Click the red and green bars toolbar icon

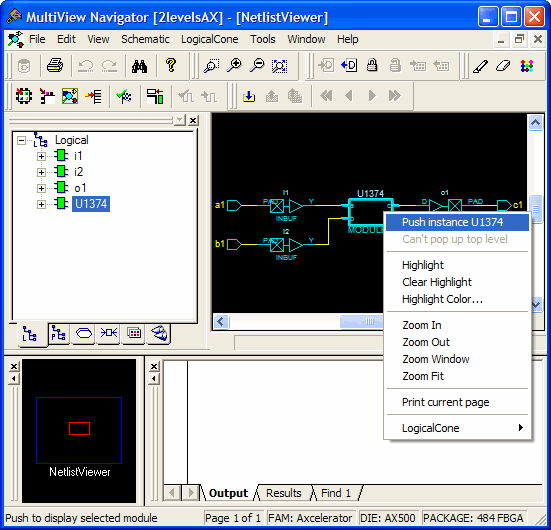155,96
